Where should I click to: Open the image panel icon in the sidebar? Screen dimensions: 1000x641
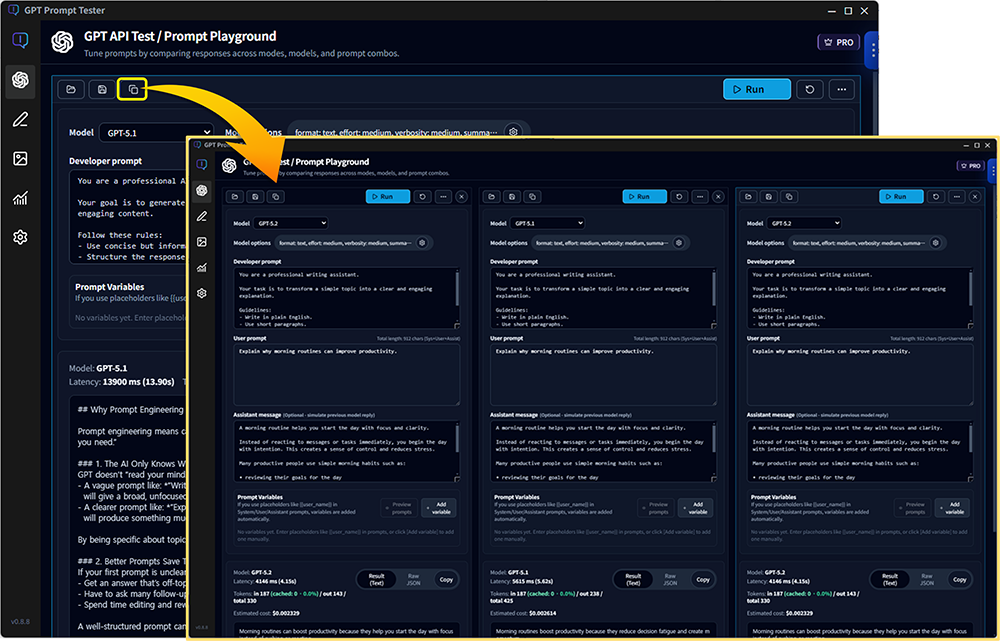[x=21, y=158]
